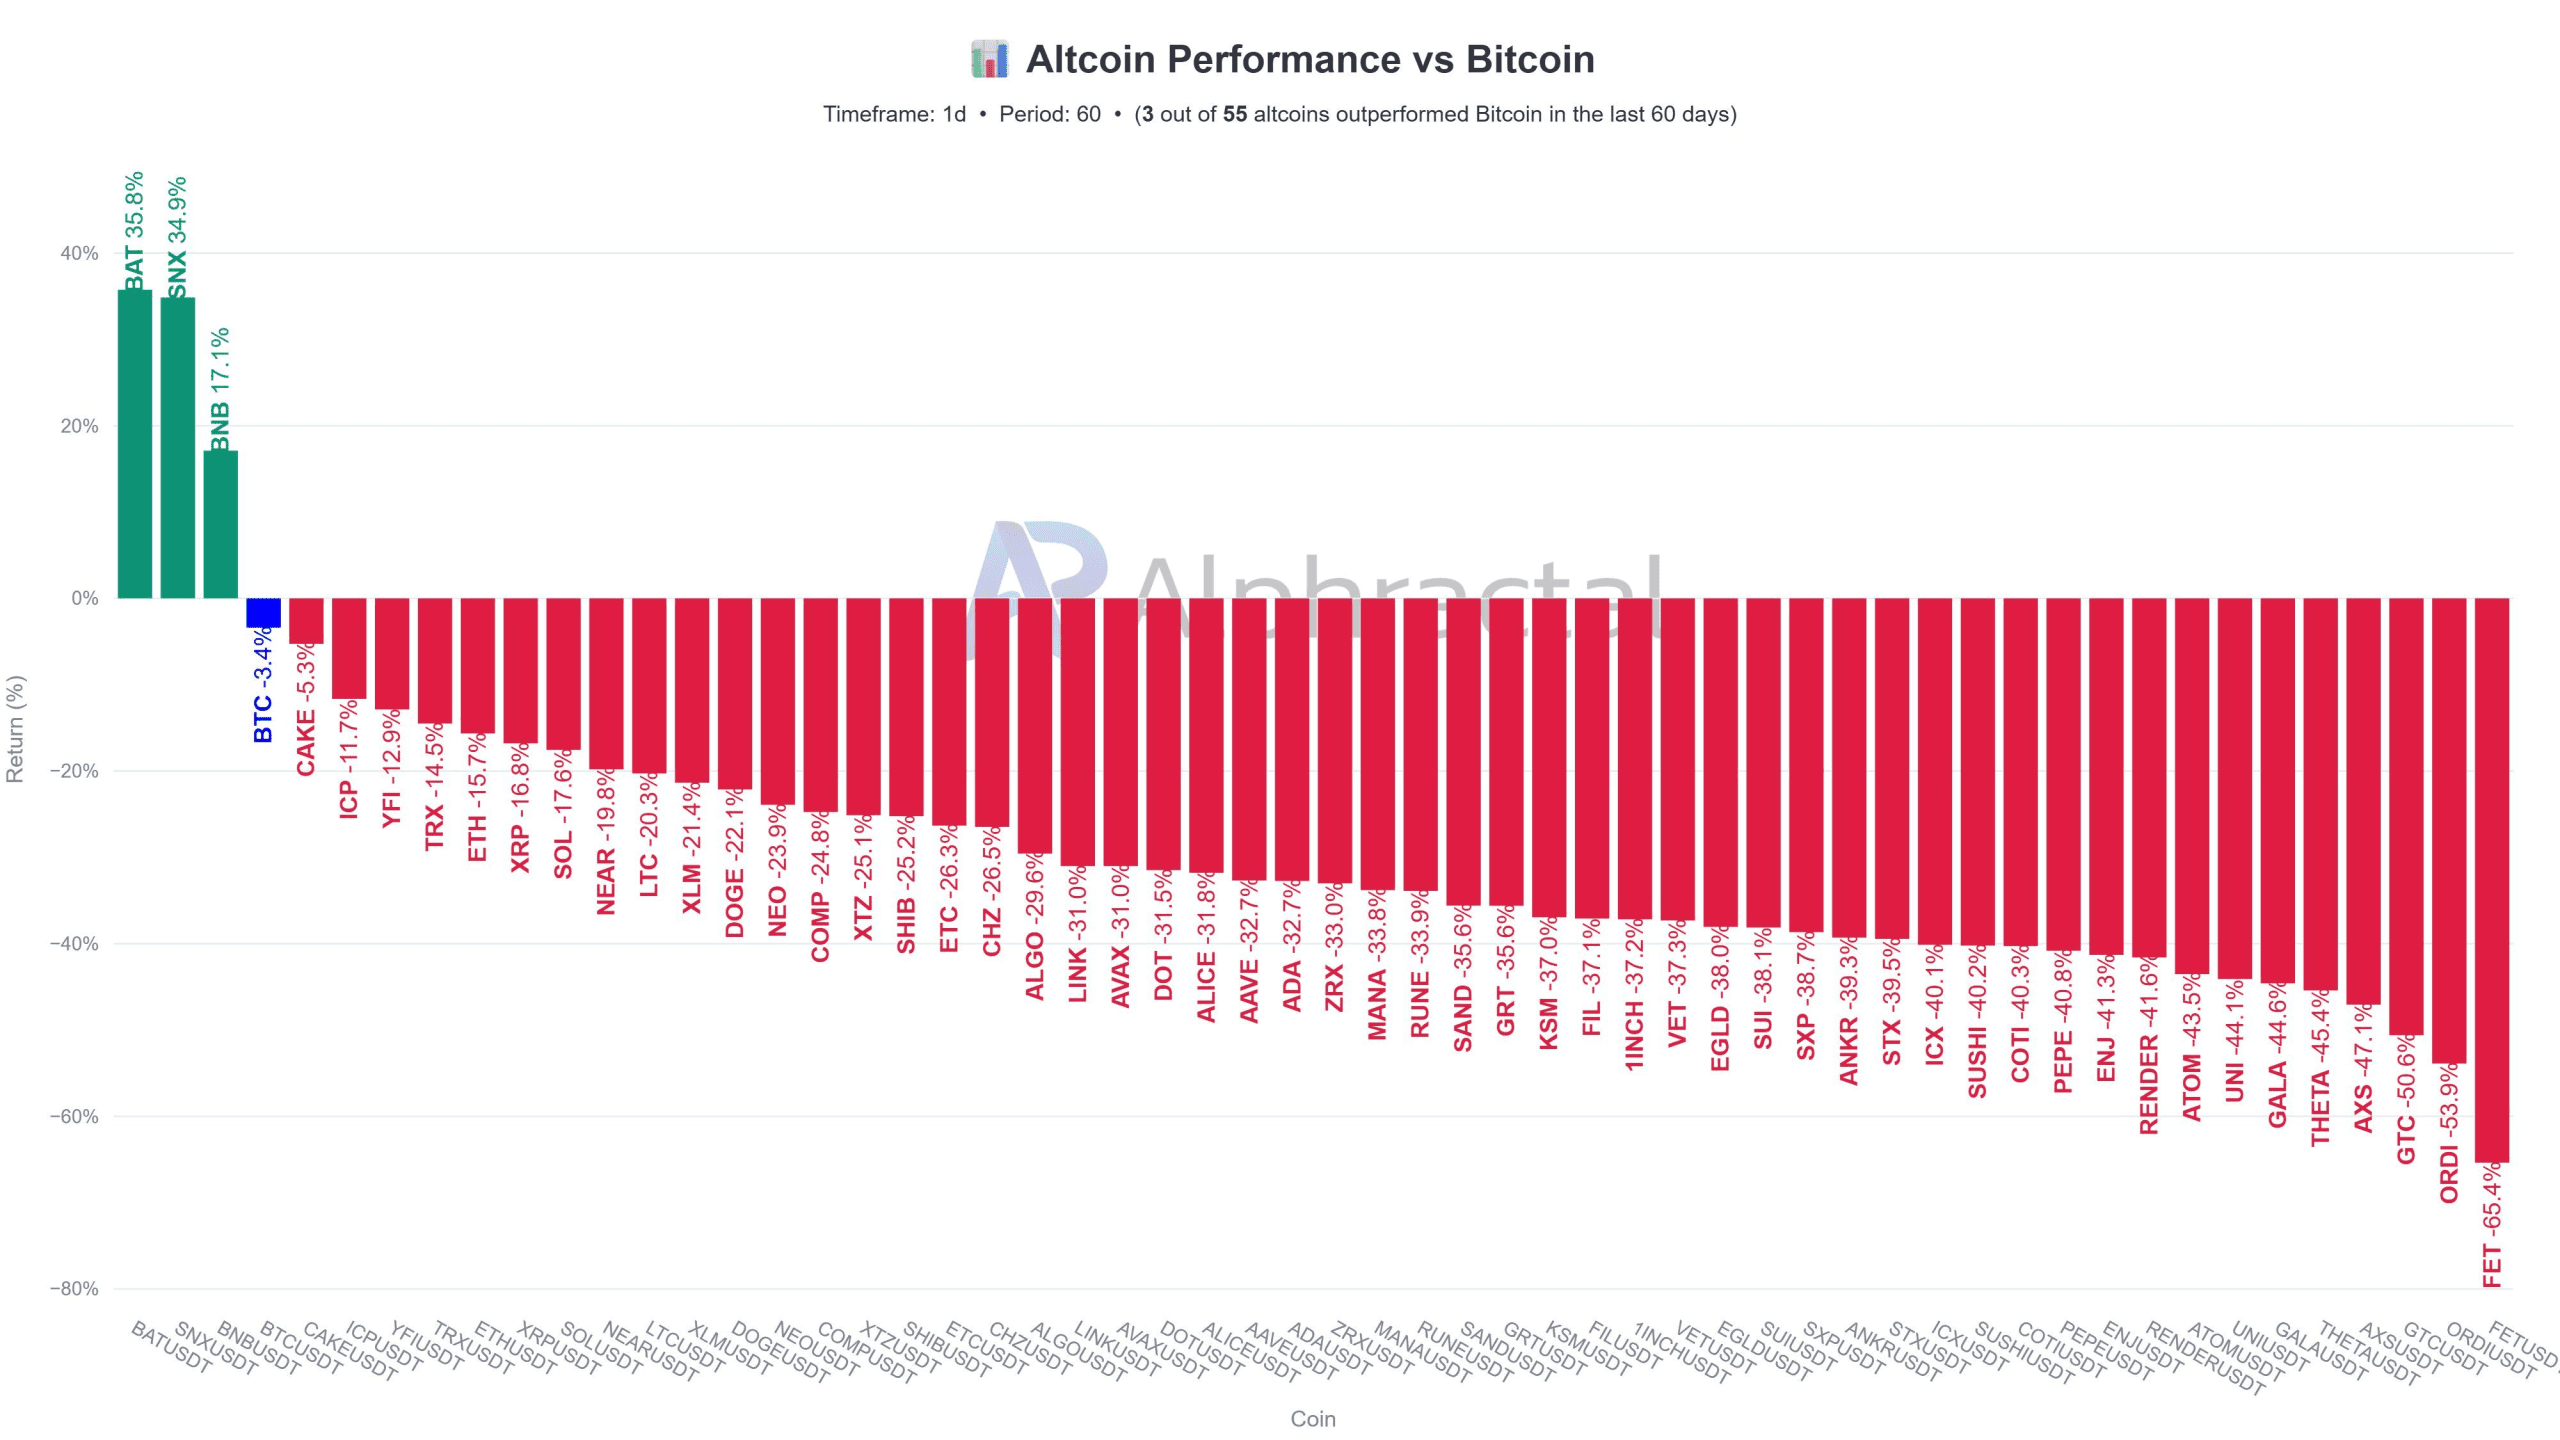Click the Timeframe and Period subtitle text
Viewport: 2560px width, 1440px height.
pos(1279,114)
